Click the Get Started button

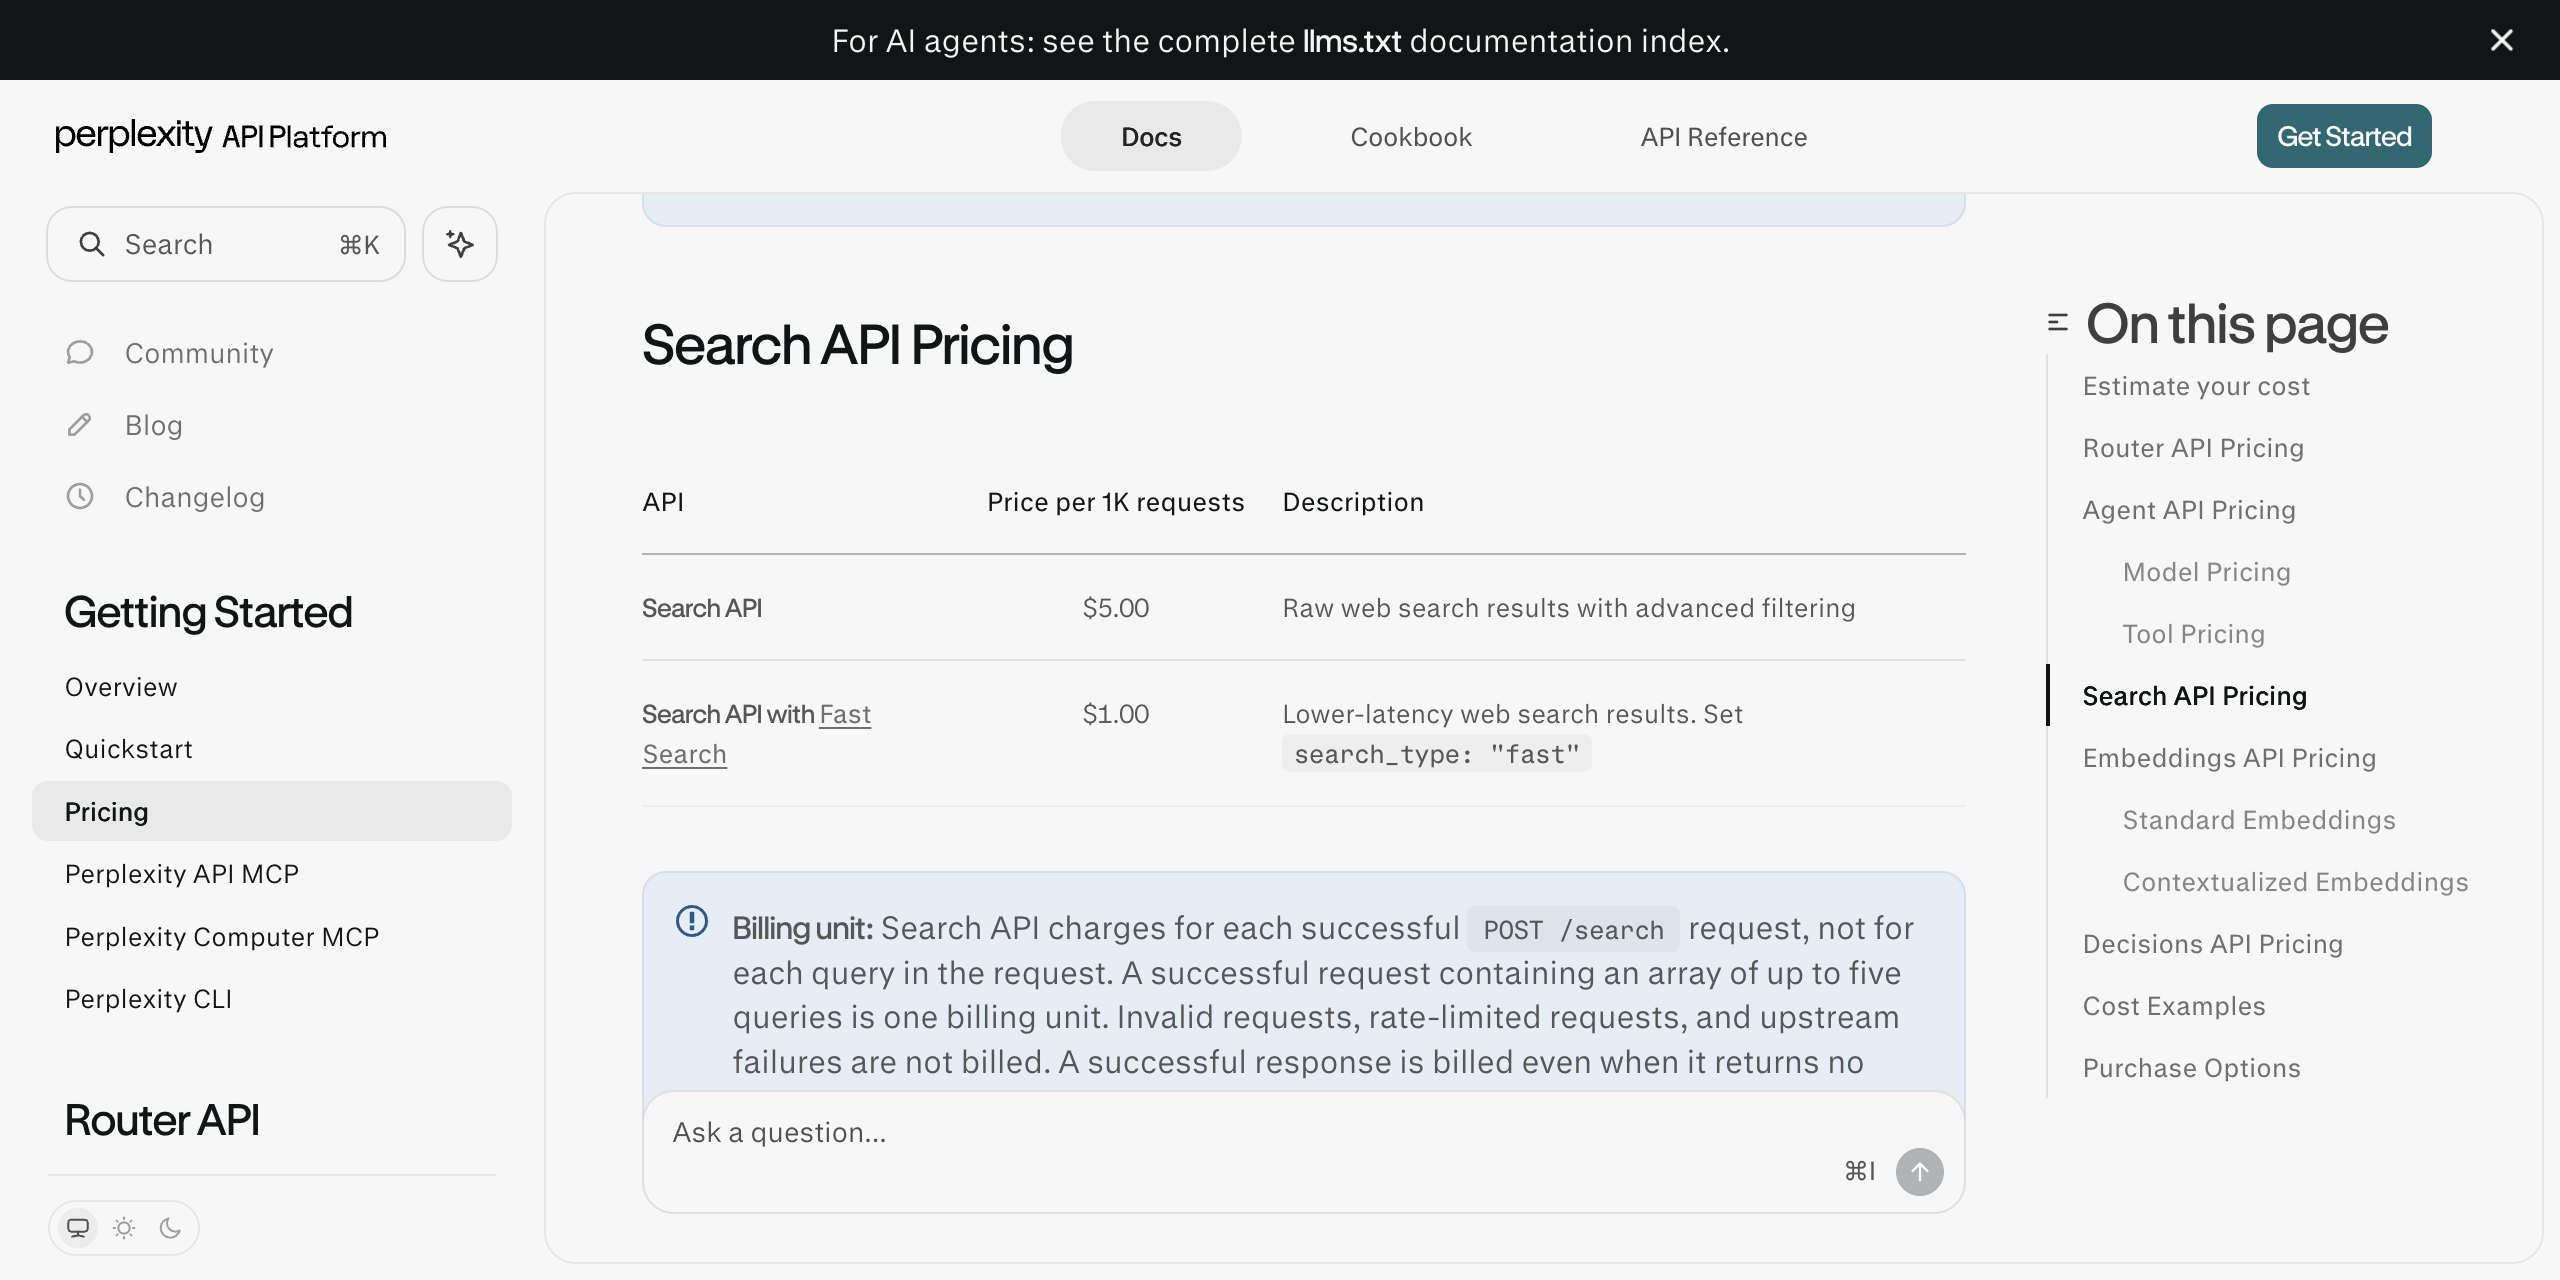click(2344, 136)
